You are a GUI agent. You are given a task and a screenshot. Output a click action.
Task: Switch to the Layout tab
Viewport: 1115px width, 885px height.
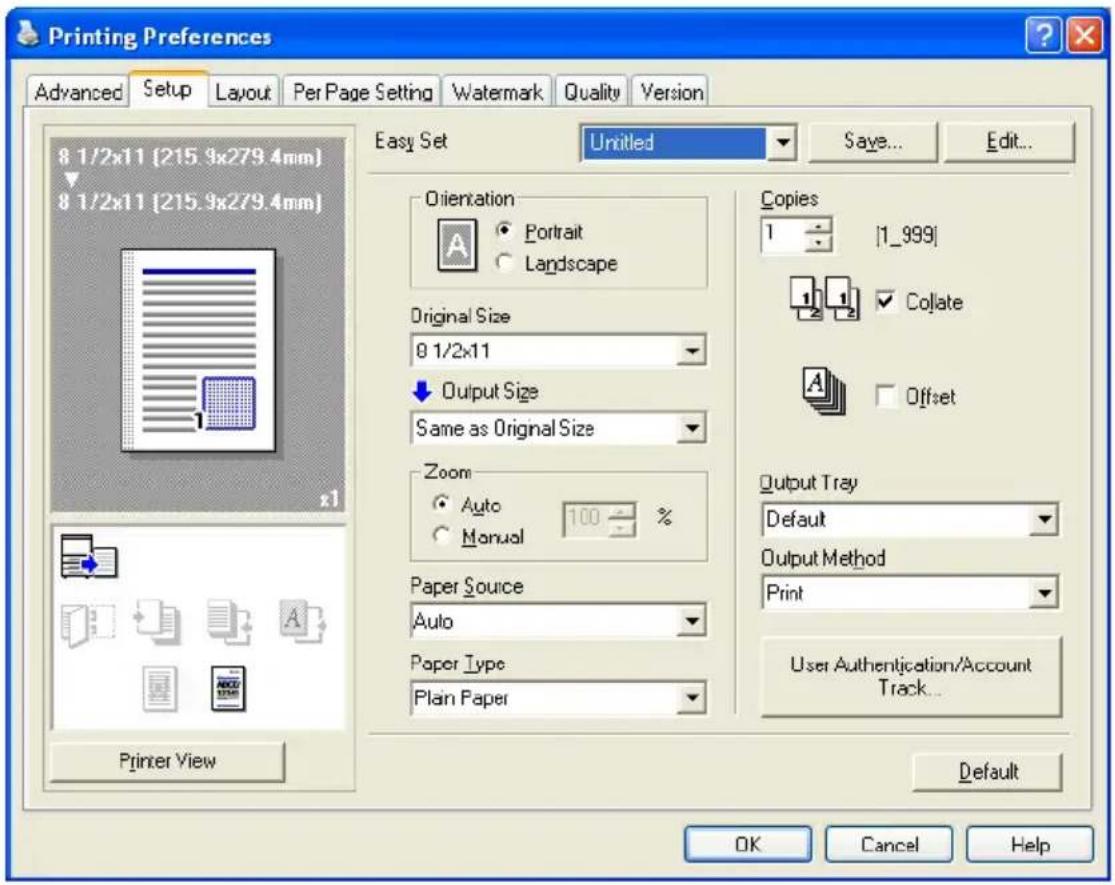tap(243, 92)
